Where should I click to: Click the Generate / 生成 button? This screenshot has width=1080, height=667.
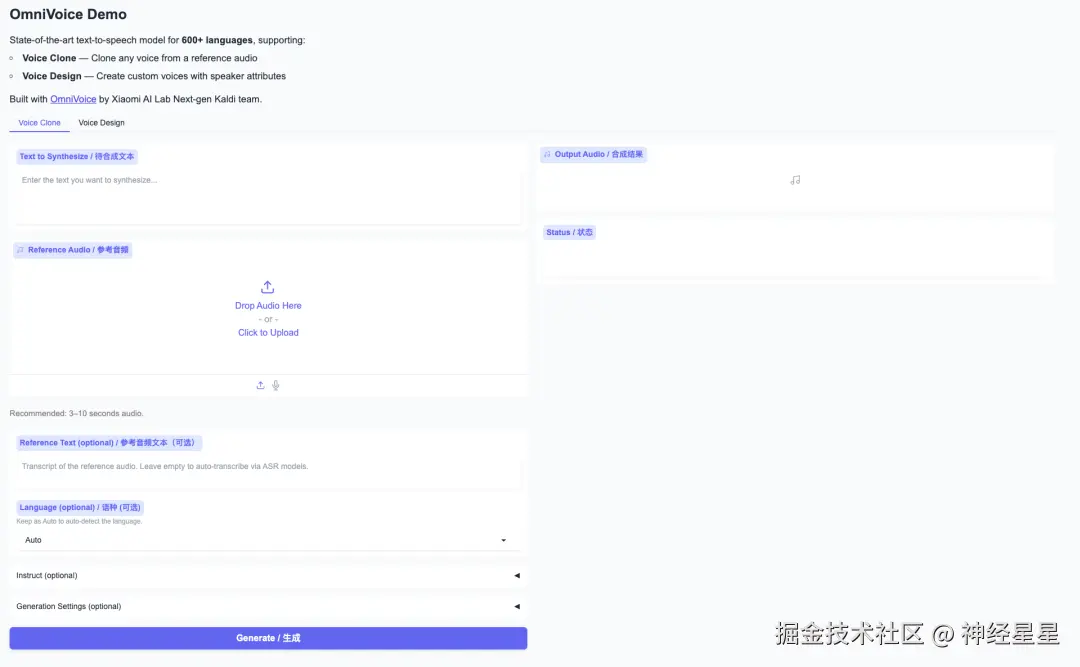point(268,638)
